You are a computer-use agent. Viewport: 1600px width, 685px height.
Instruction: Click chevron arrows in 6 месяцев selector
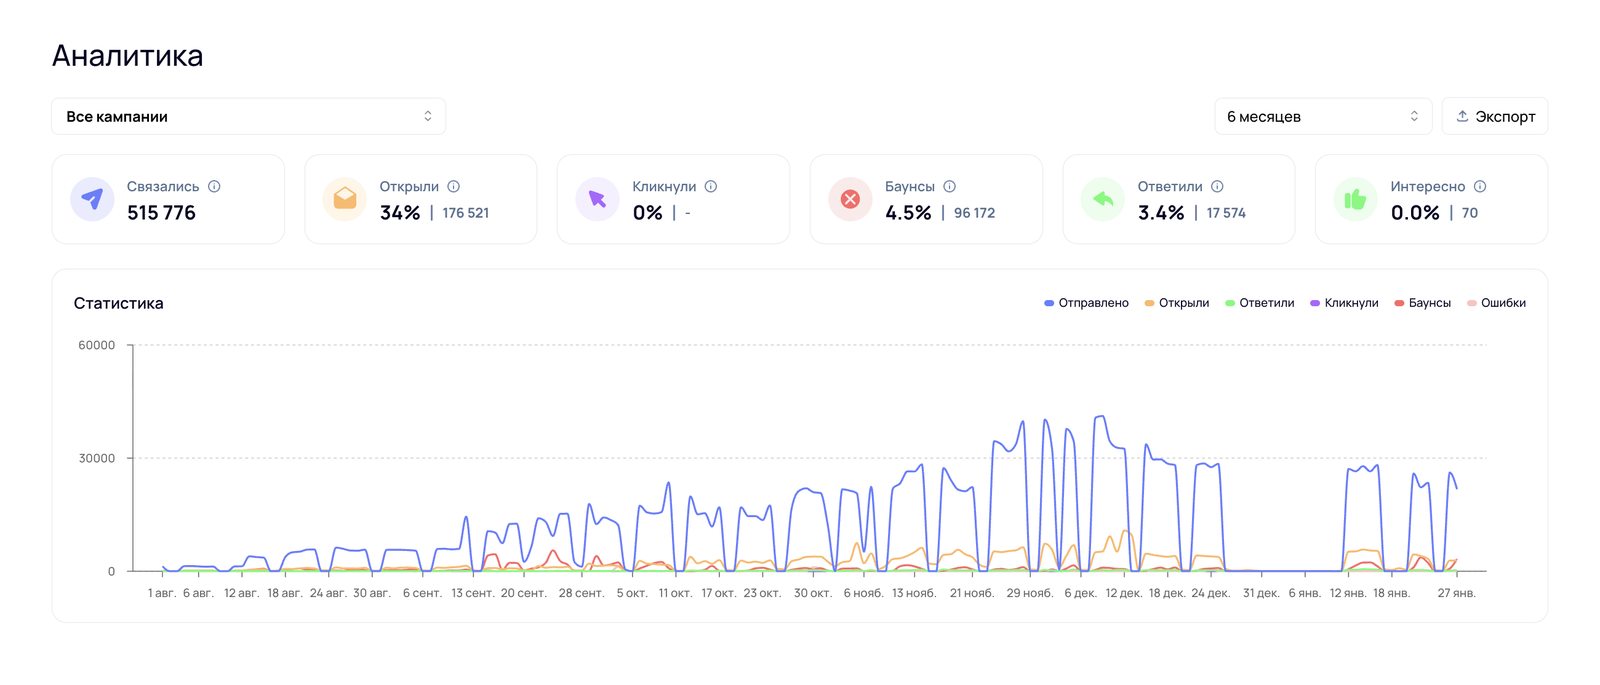point(1414,116)
